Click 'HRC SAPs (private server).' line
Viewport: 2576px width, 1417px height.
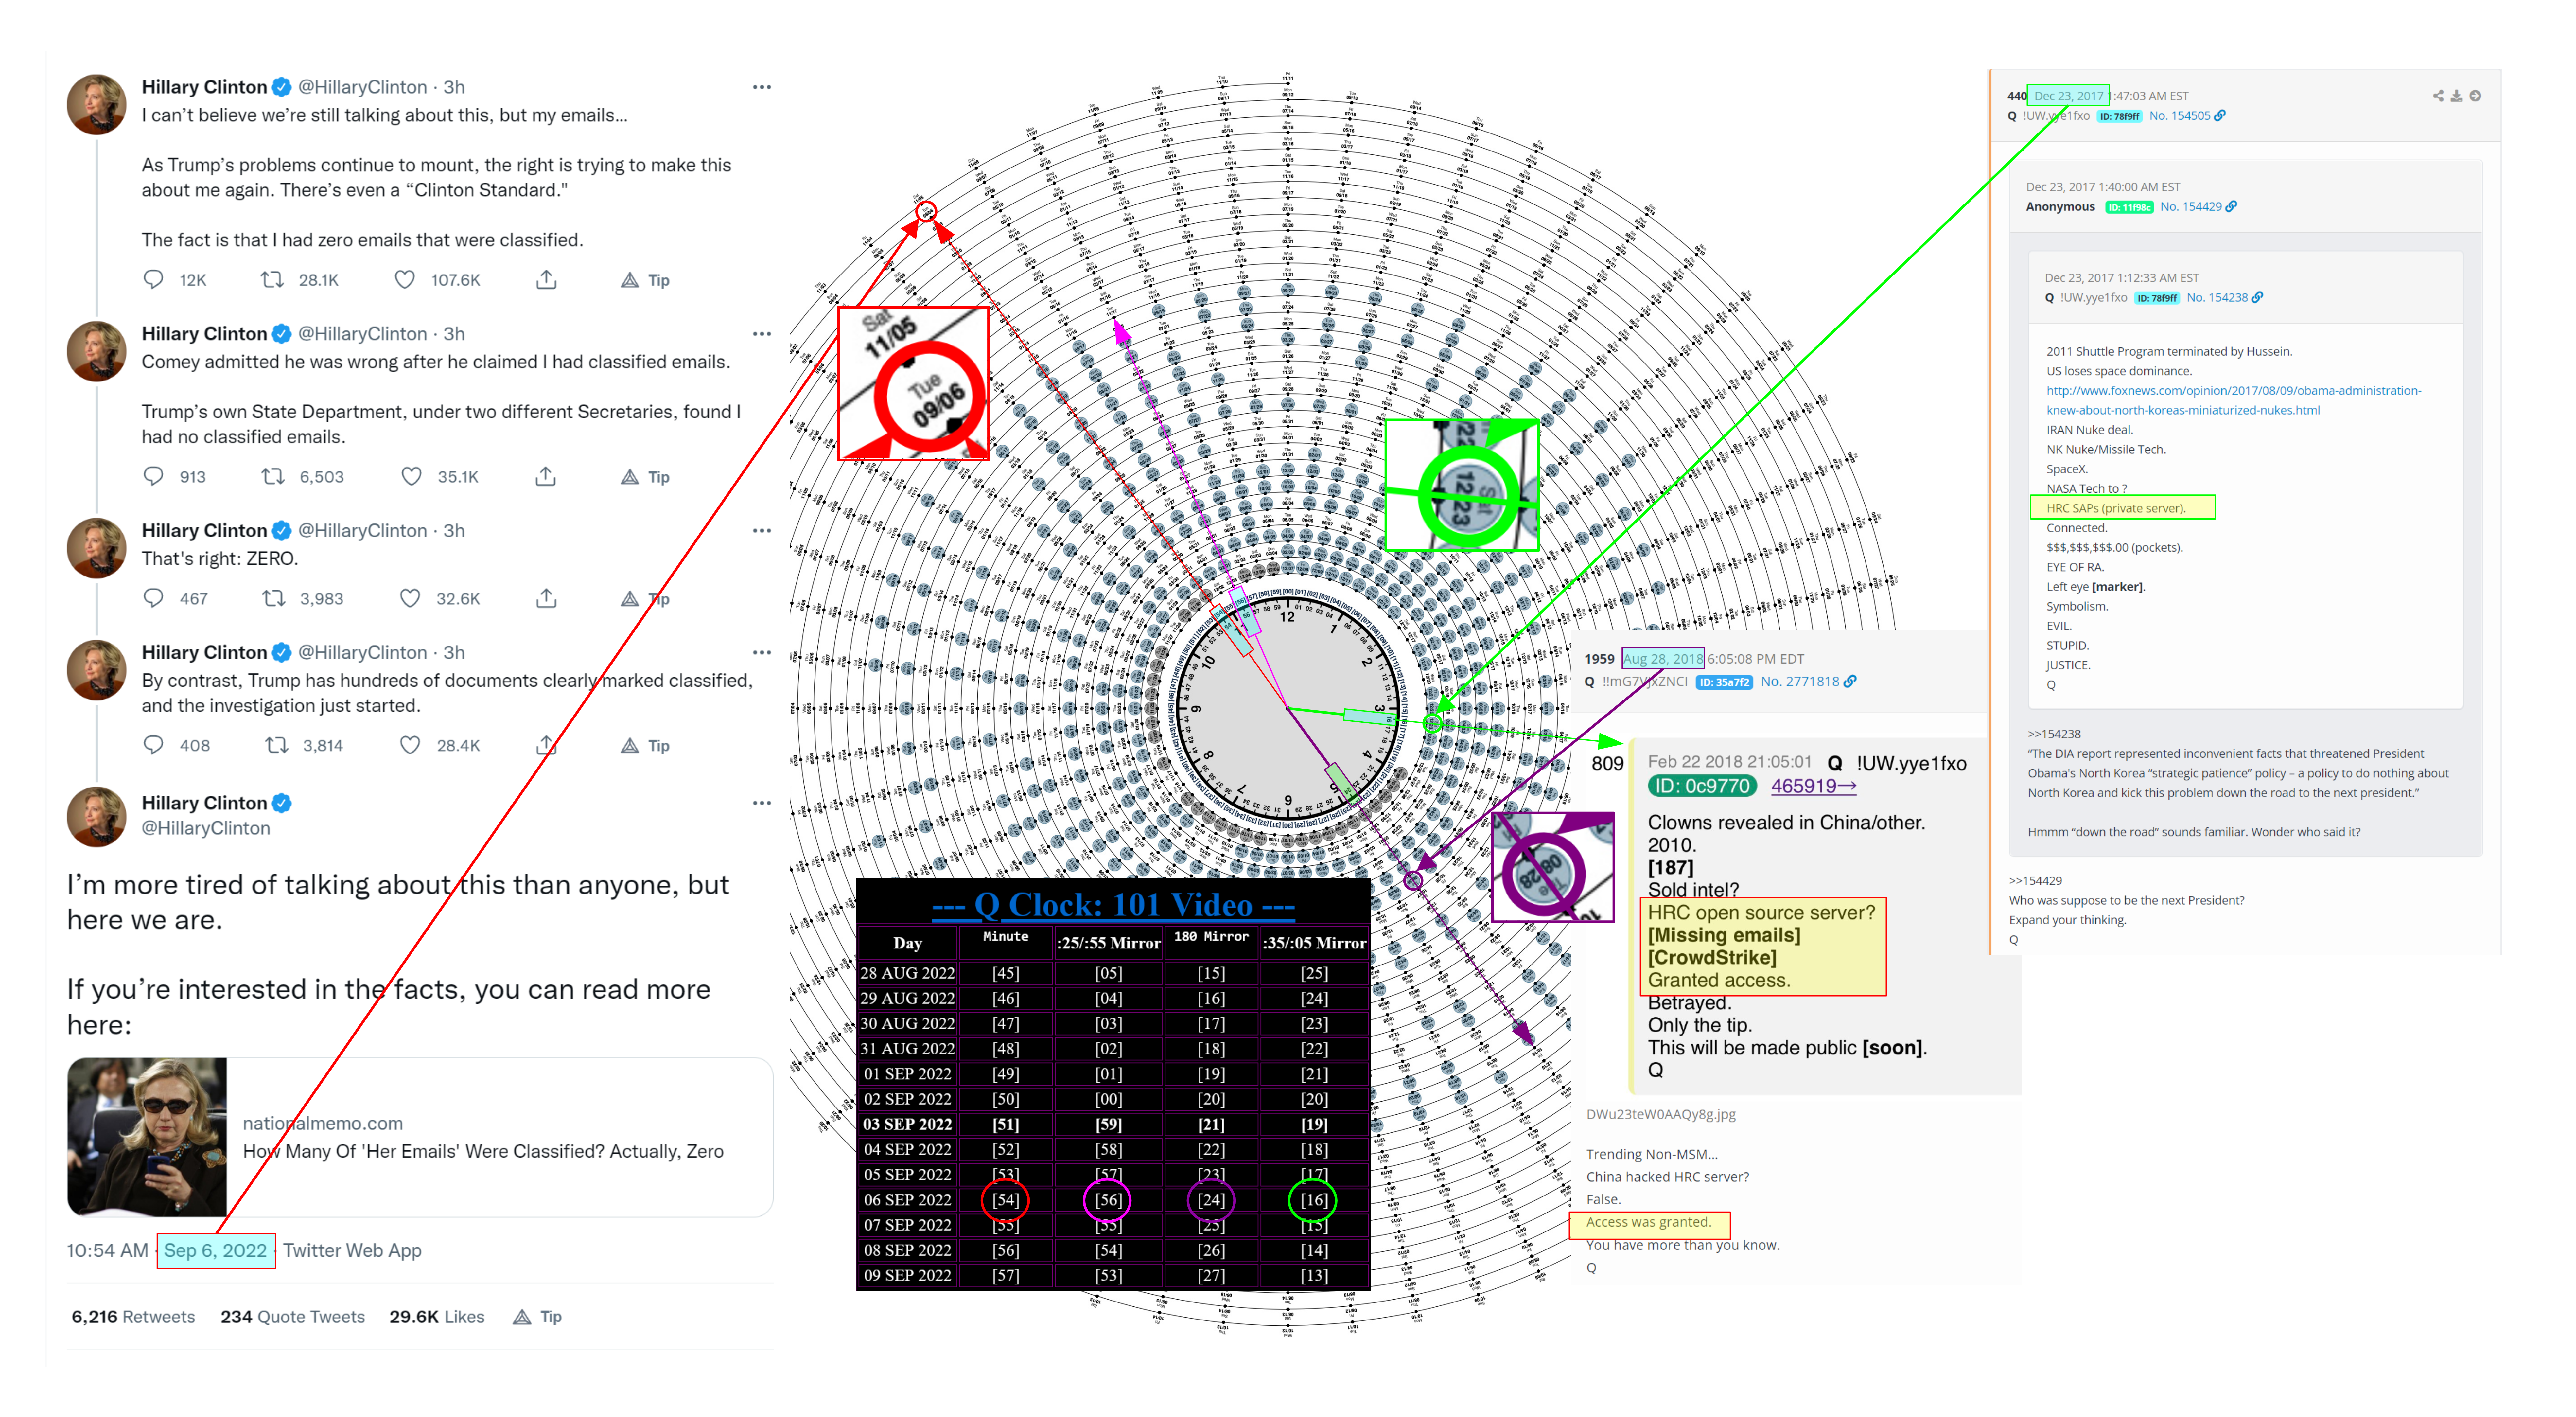click(x=2116, y=509)
